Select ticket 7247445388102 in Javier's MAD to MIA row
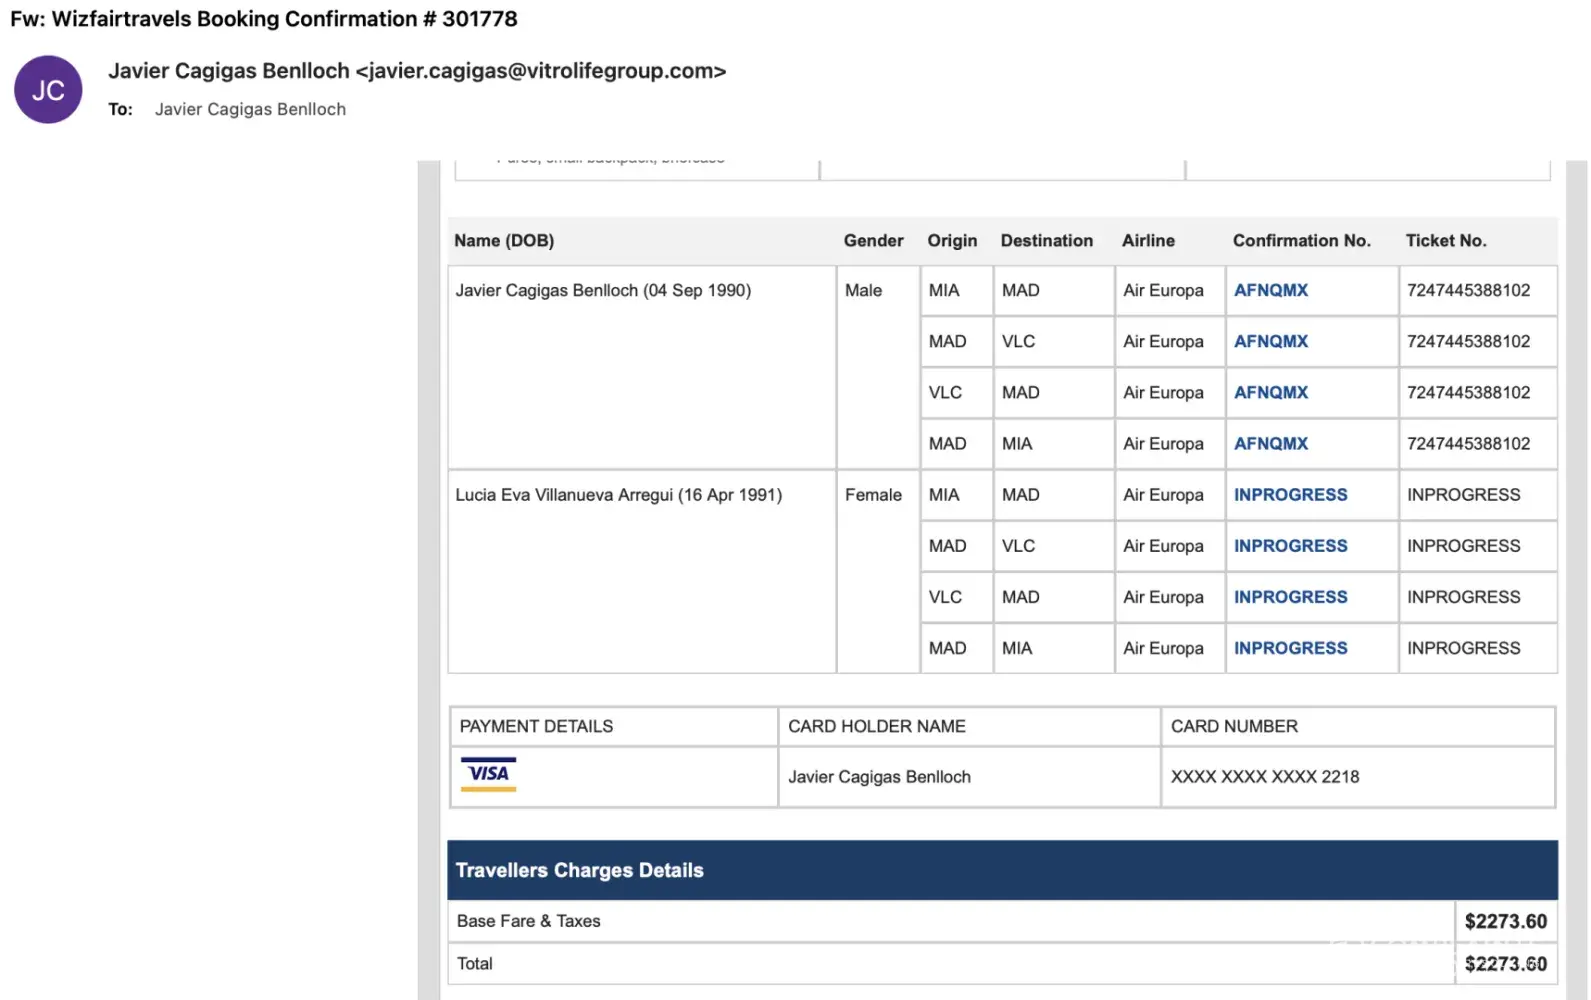Viewport: 1591px width, 1000px height. point(1468,443)
